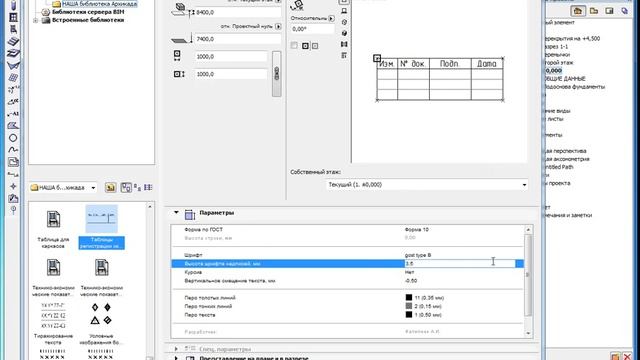Collapse the Параметры panel triangle
640x360 pixels.
coord(176,212)
